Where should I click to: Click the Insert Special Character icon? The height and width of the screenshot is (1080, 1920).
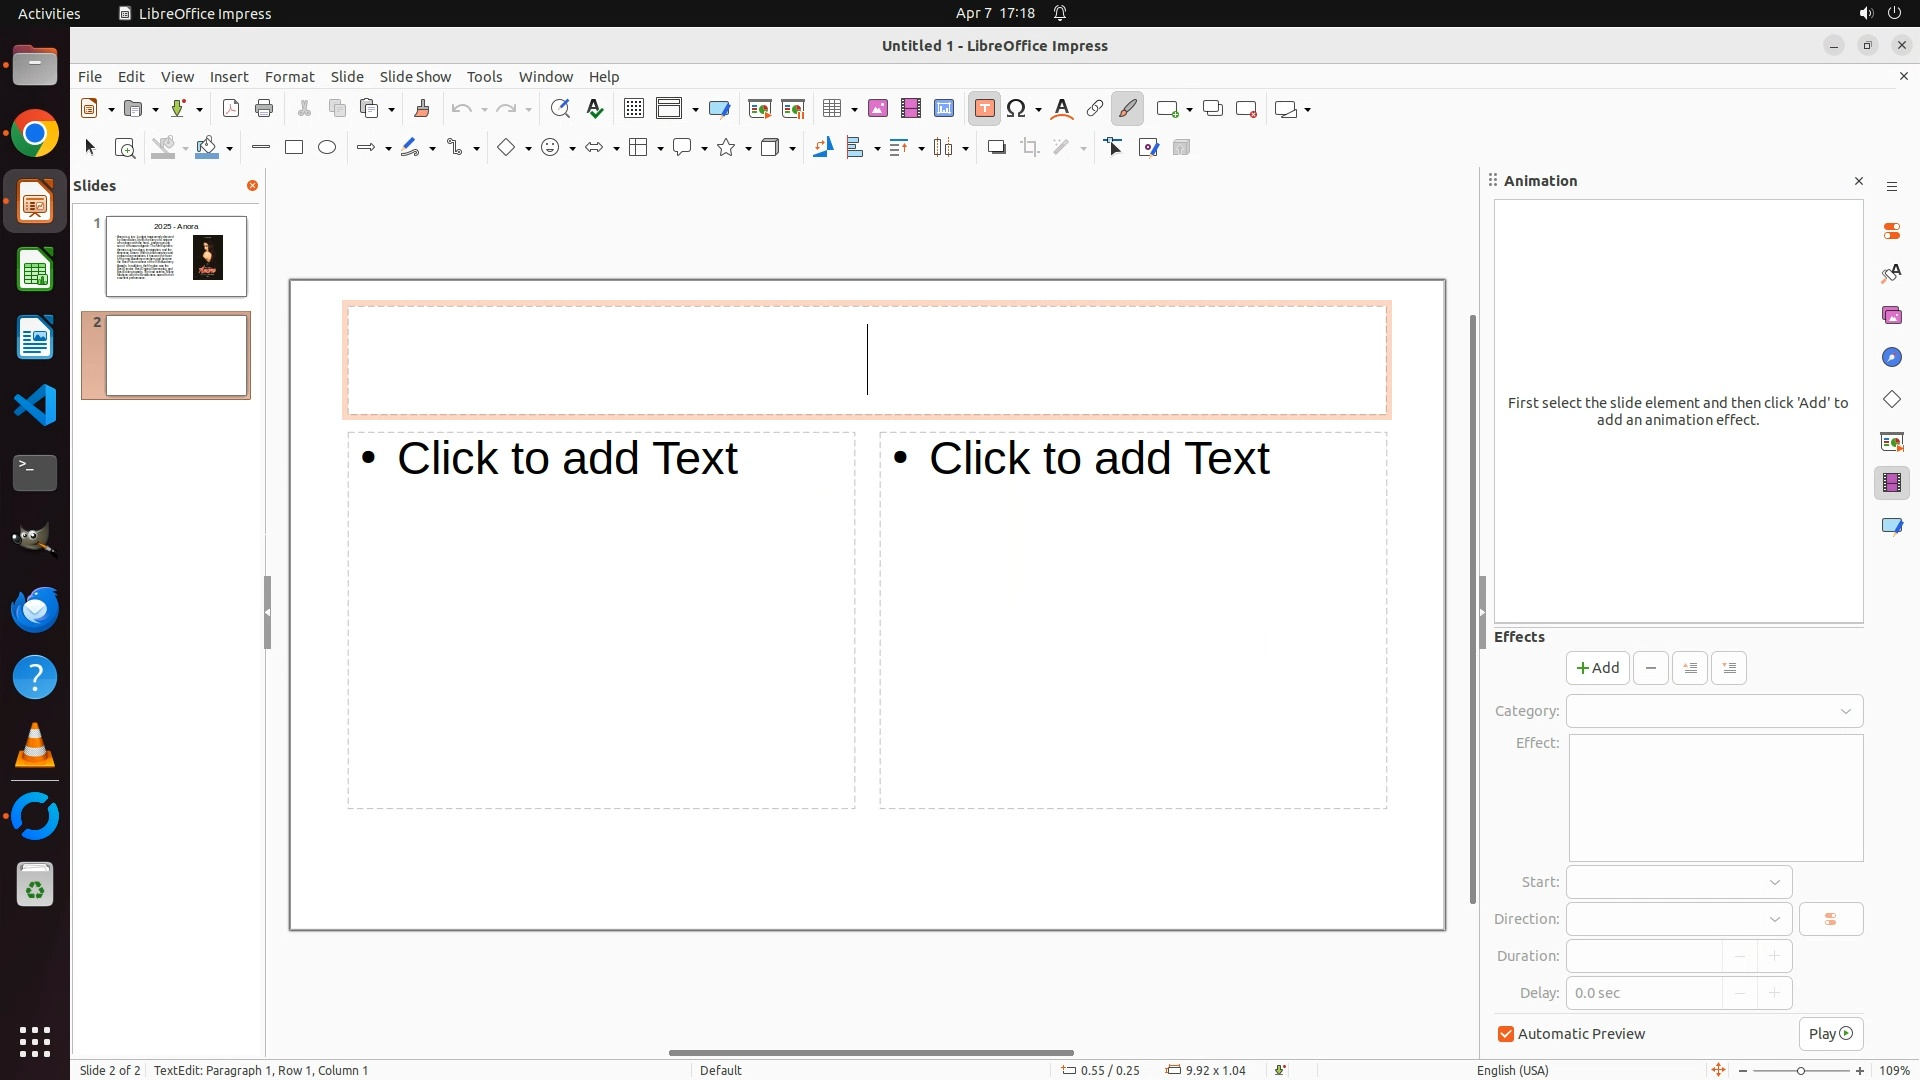click(x=1016, y=109)
